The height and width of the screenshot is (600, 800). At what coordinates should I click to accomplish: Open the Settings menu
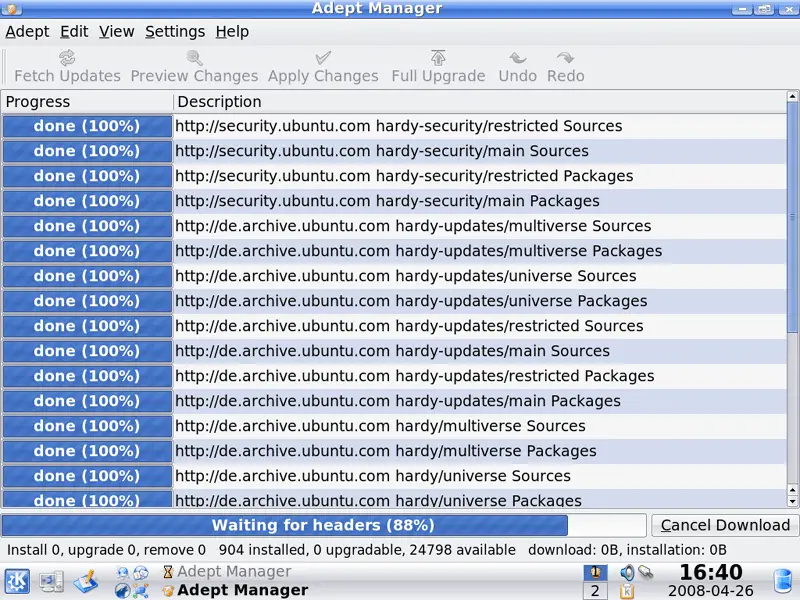pos(175,32)
